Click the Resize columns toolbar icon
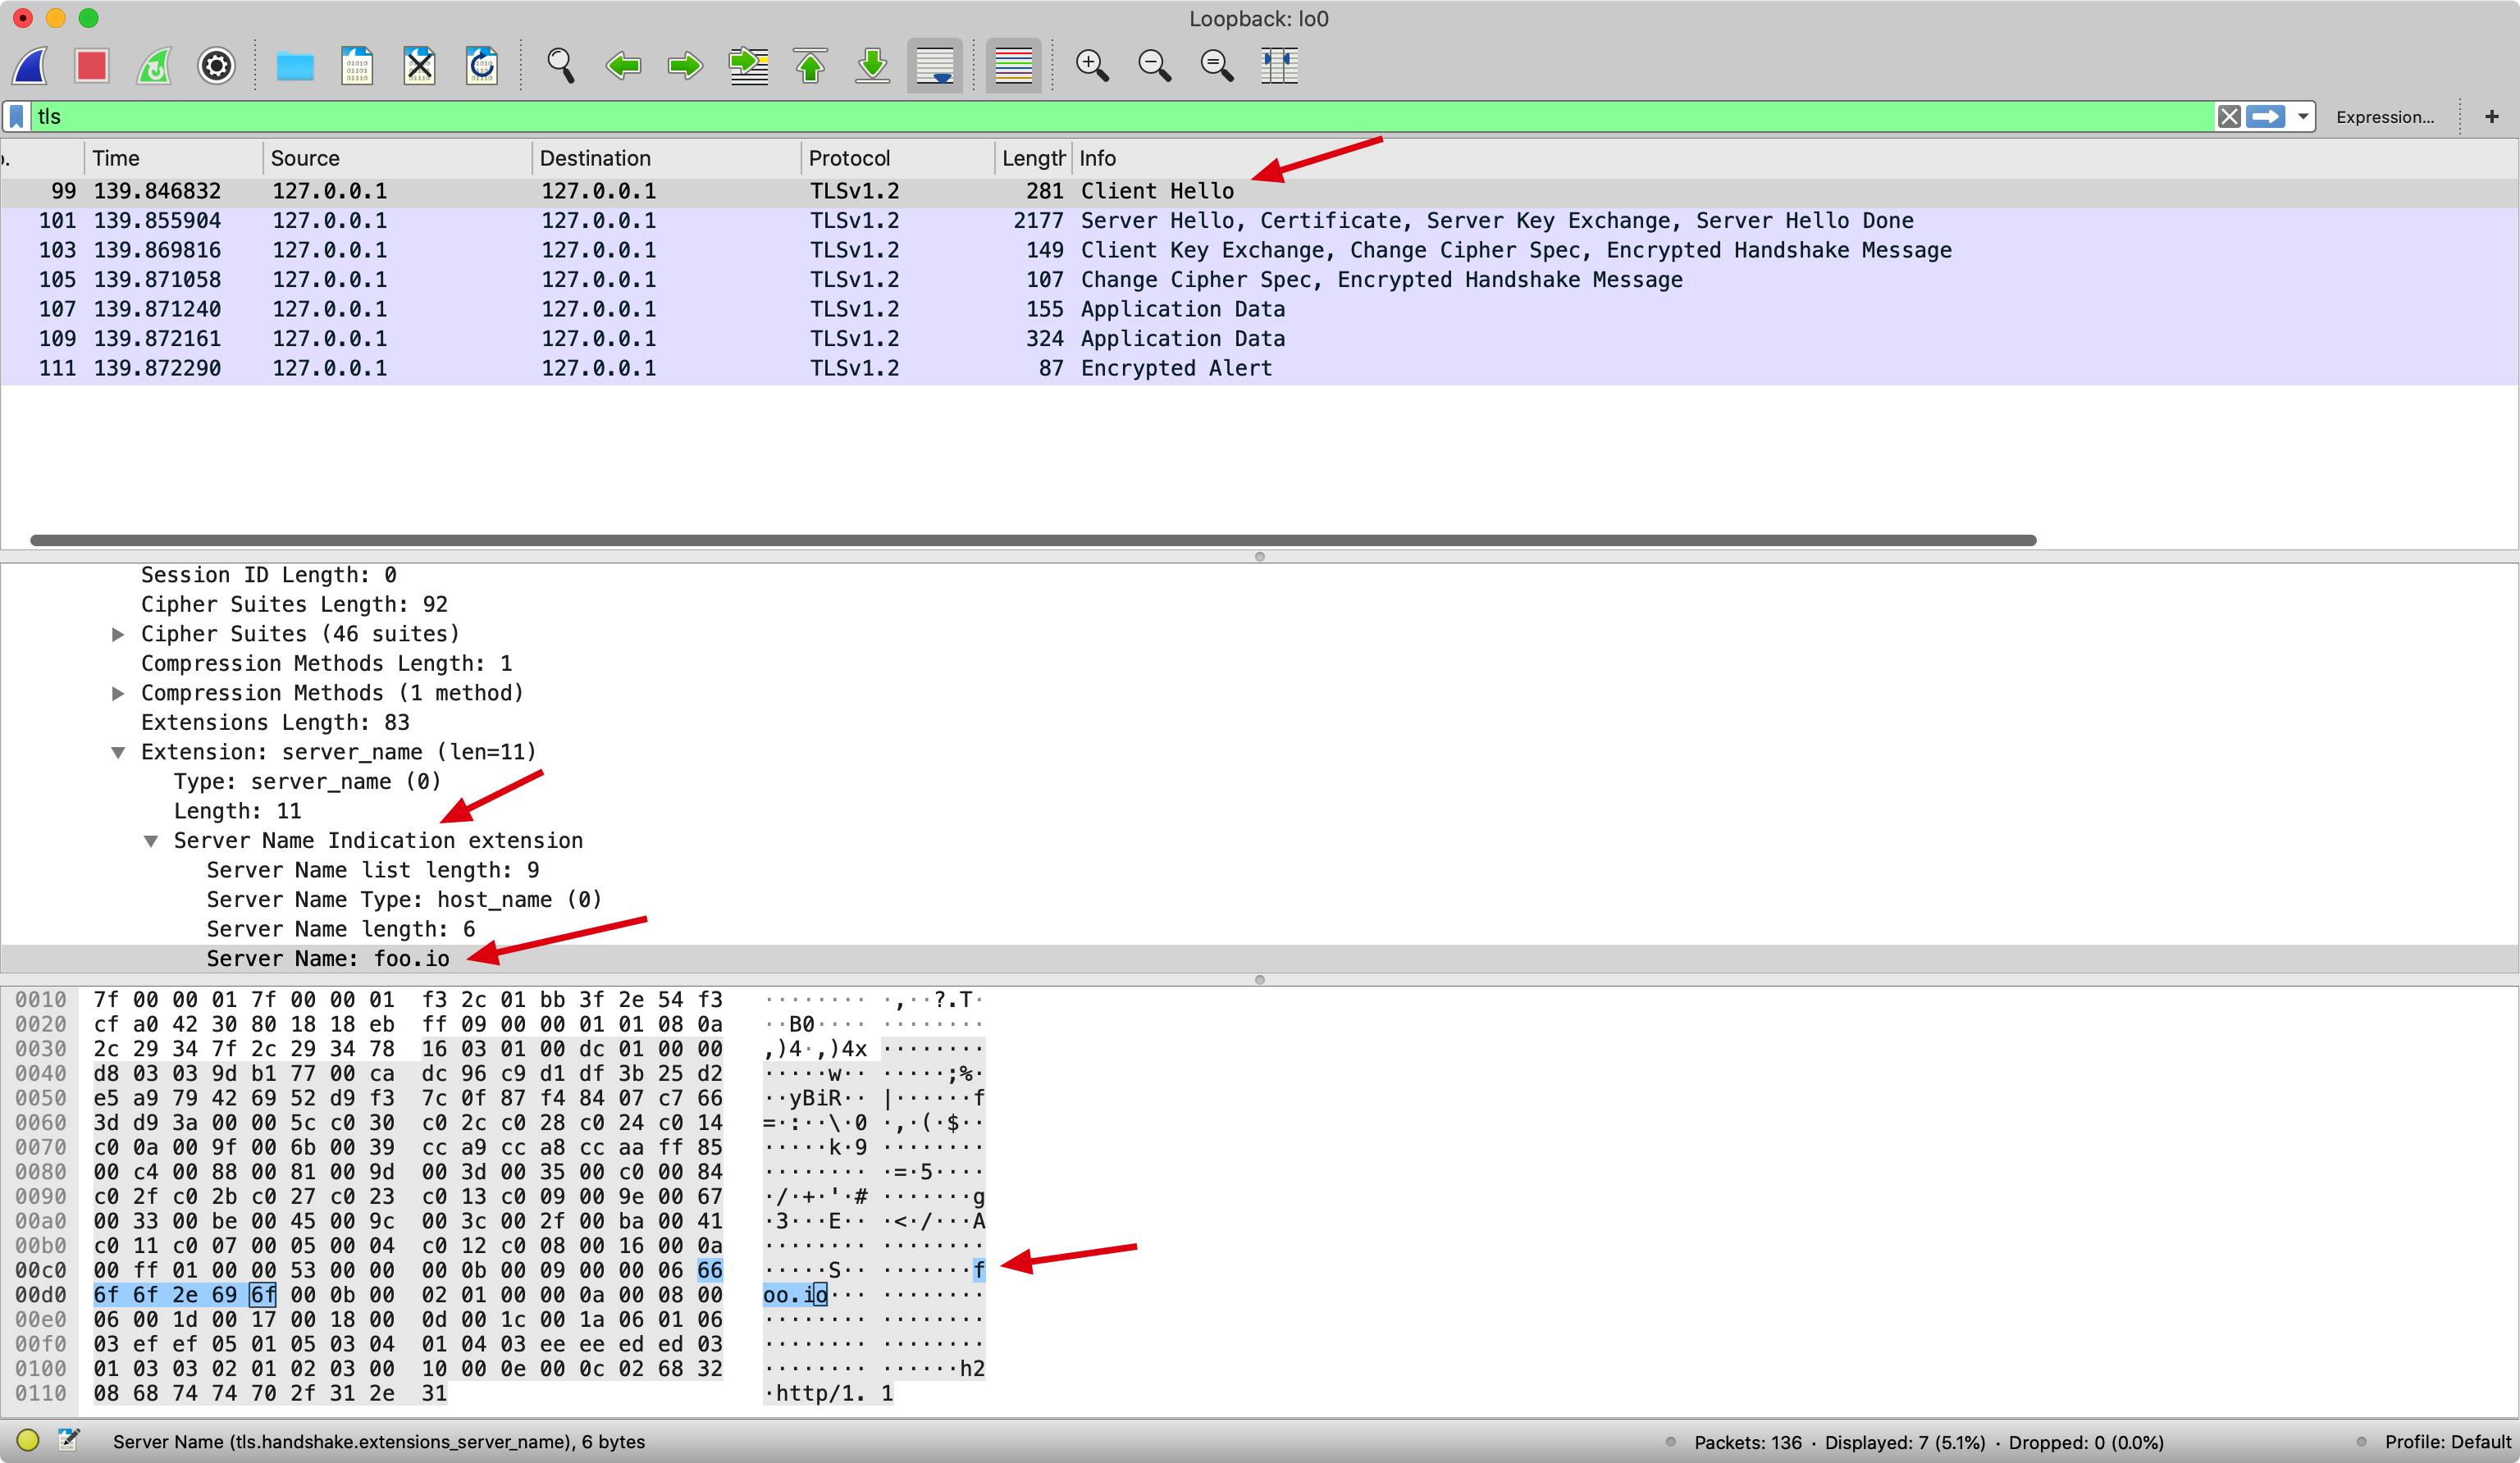 (x=1278, y=66)
